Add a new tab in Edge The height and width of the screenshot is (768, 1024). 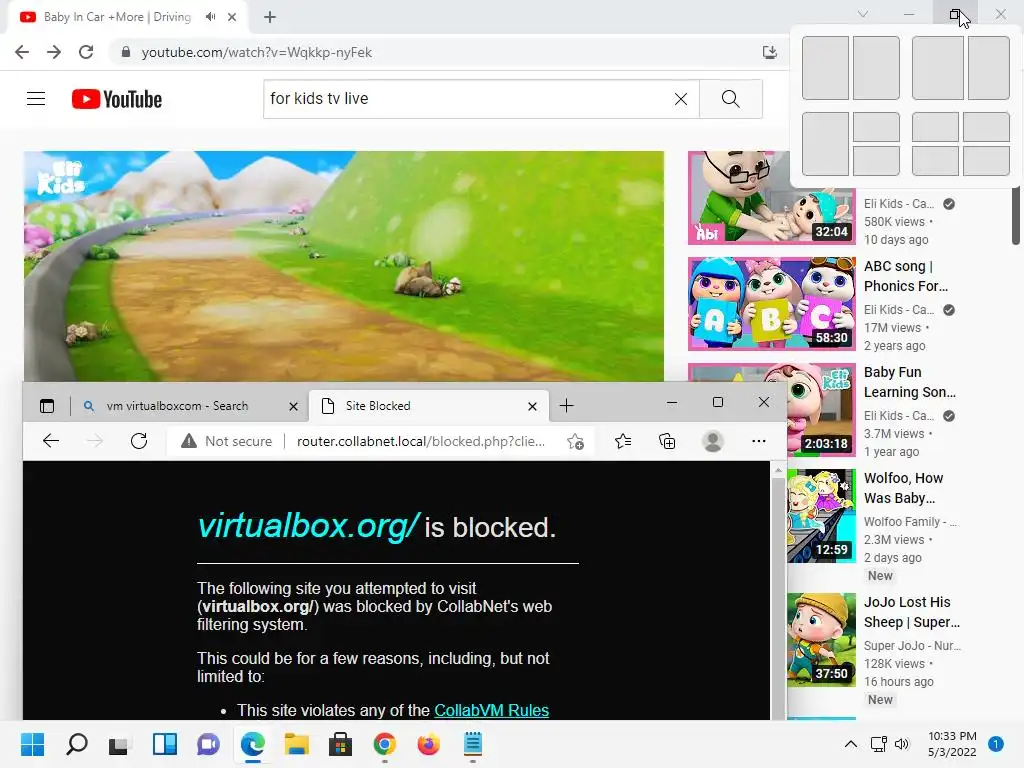click(x=566, y=406)
